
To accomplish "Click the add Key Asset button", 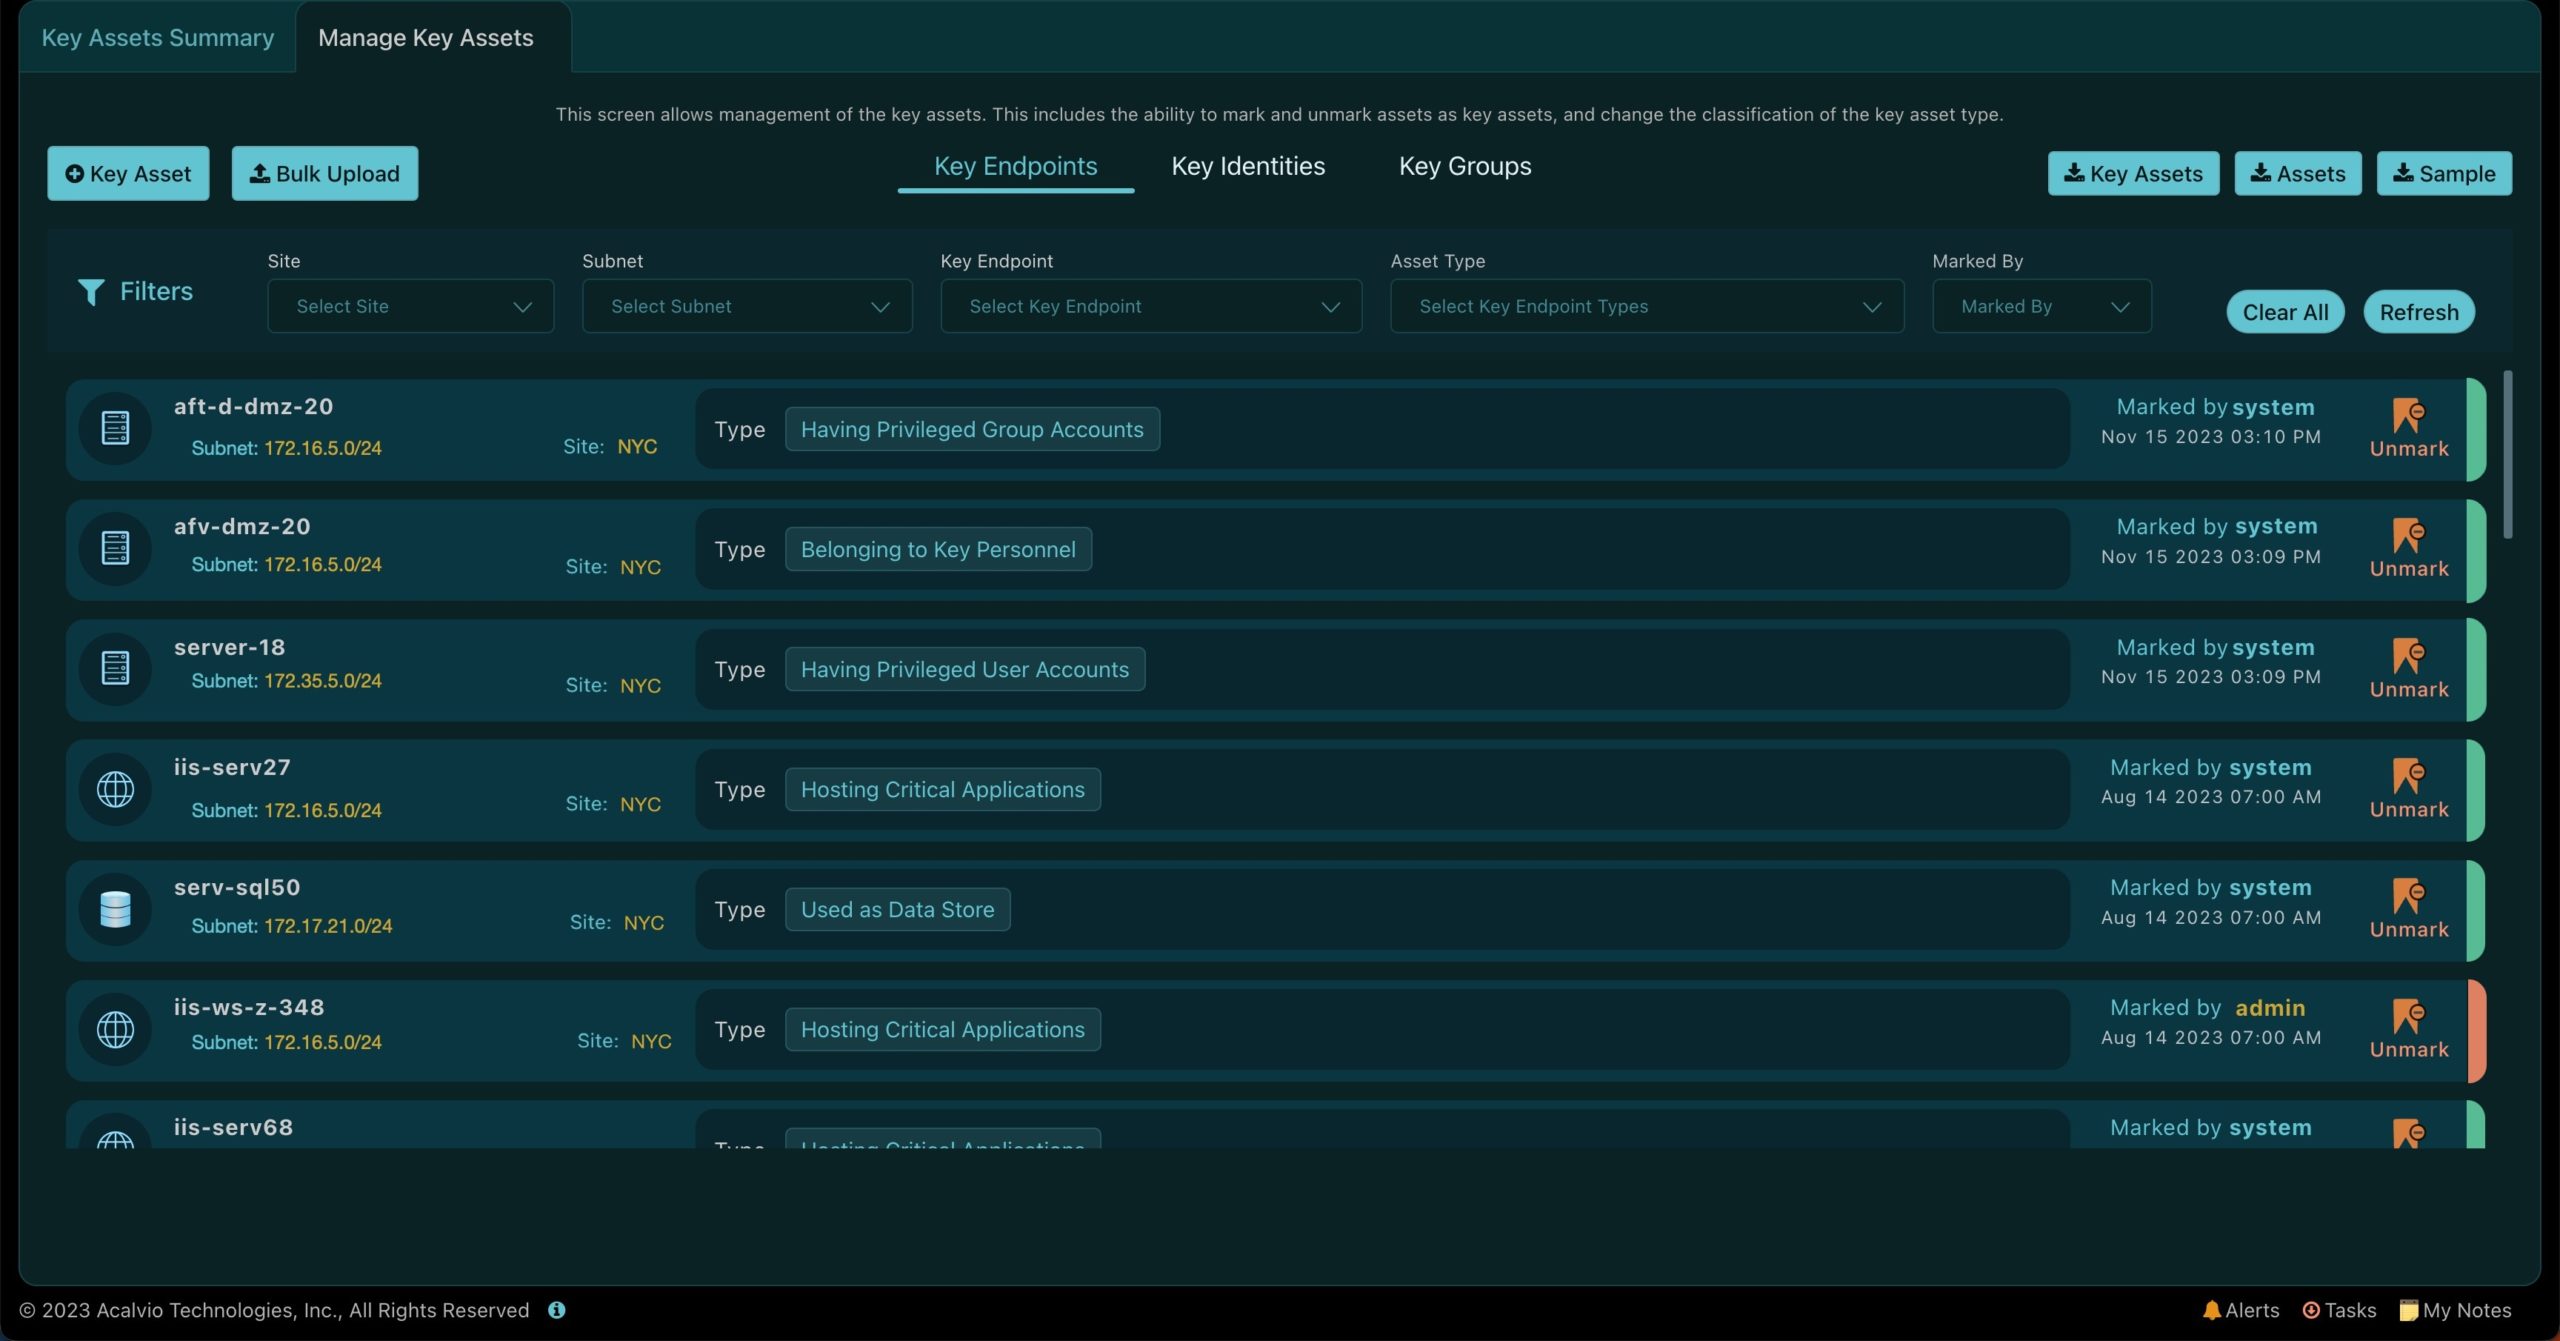I will pyautogui.click(x=128, y=173).
